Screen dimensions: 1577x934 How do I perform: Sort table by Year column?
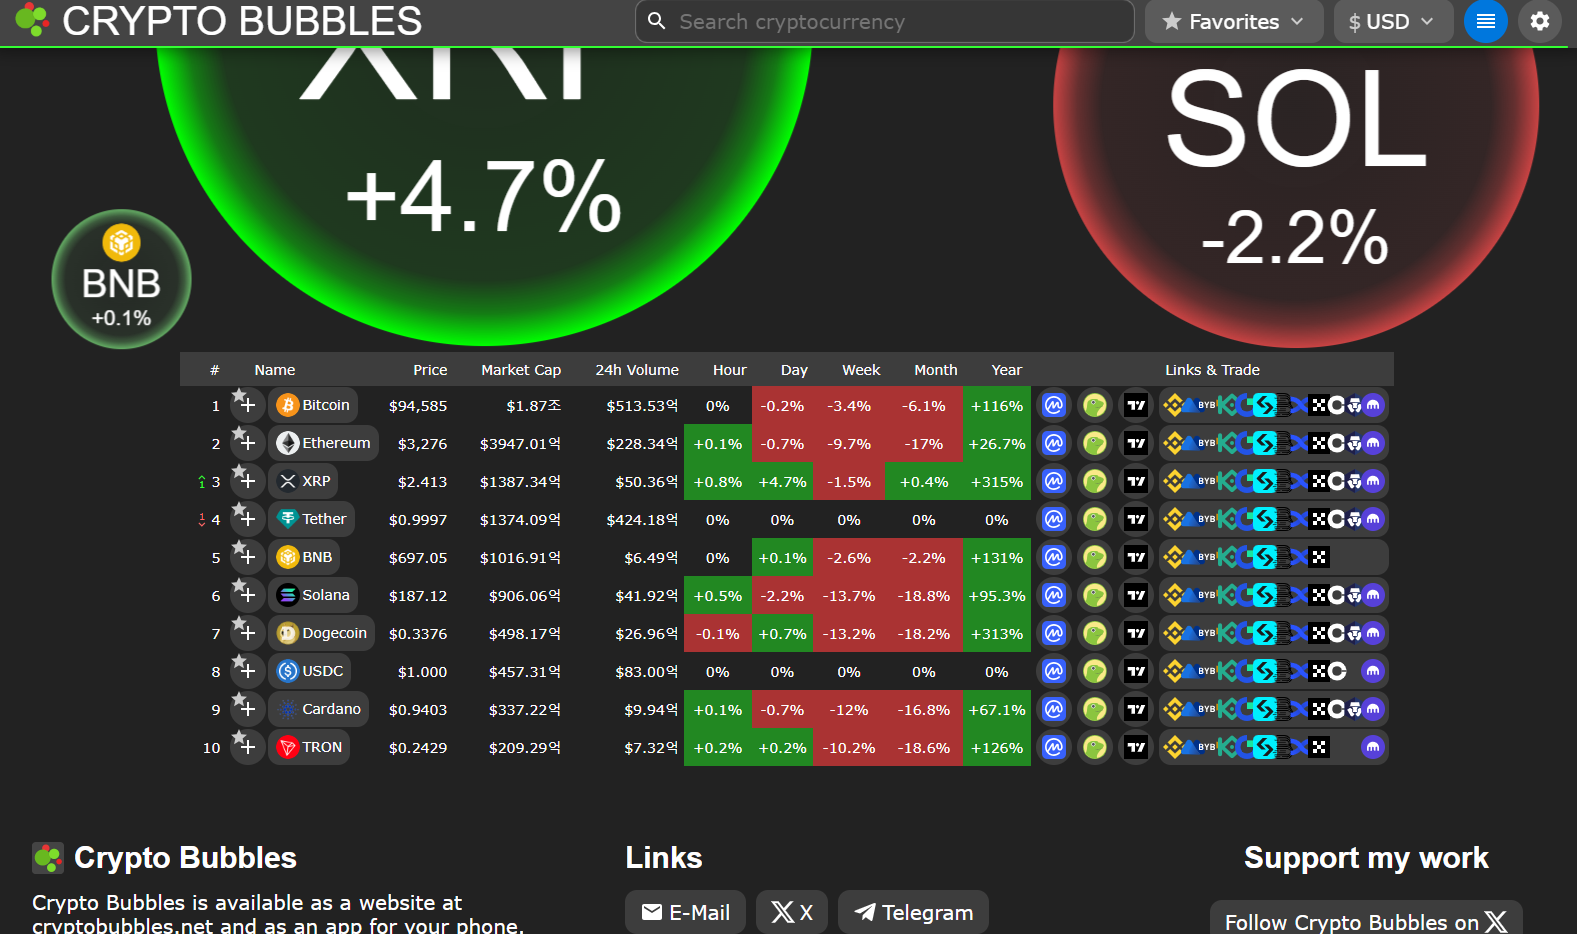pos(1006,370)
